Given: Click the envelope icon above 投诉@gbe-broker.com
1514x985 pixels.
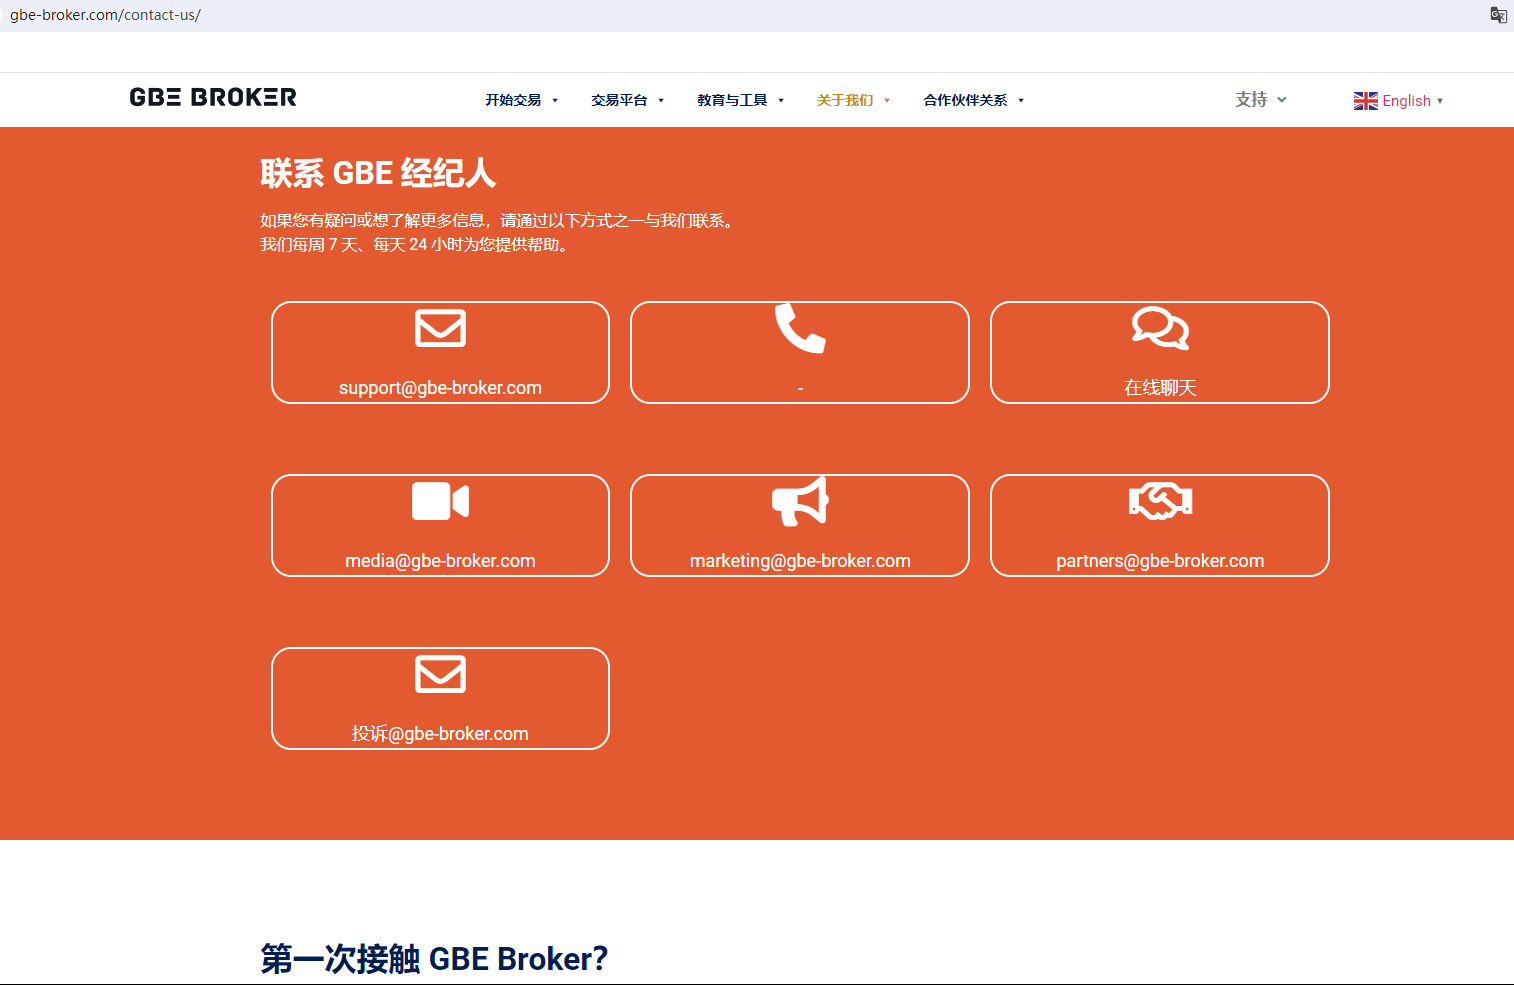Looking at the screenshot, I should pyautogui.click(x=440, y=674).
